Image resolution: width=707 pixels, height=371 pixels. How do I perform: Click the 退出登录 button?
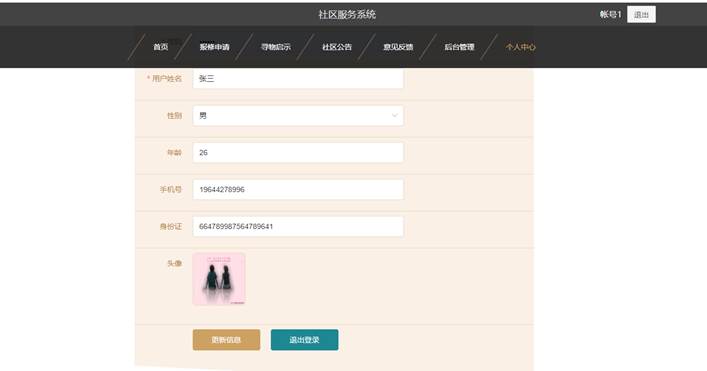point(304,339)
